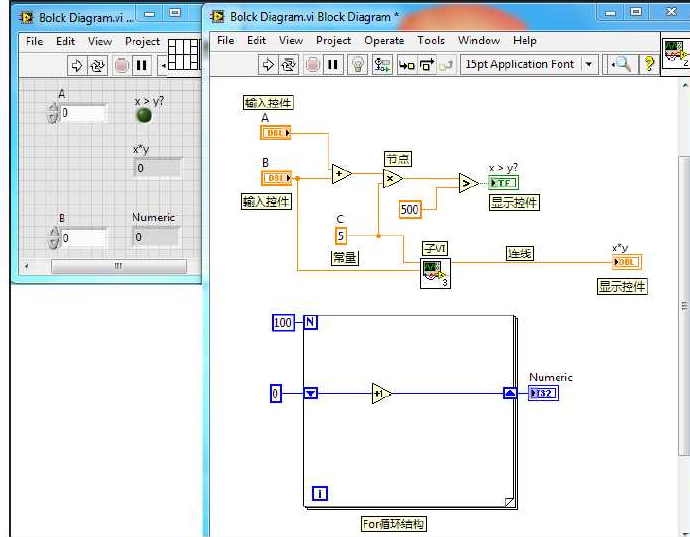Open File menu in front panel window
This screenshot has height=537, width=690.
(x=34, y=41)
